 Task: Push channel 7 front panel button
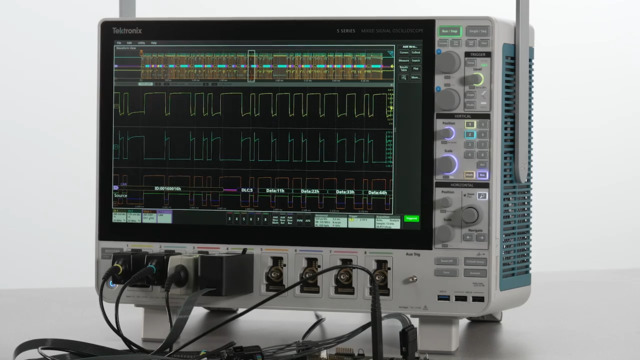(483, 144)
